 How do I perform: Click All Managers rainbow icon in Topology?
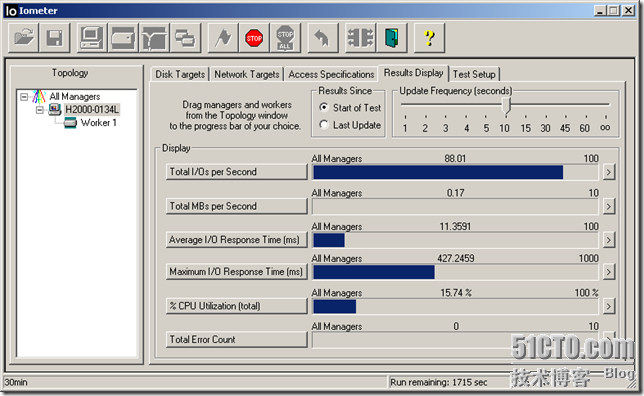tap(39, 97)
